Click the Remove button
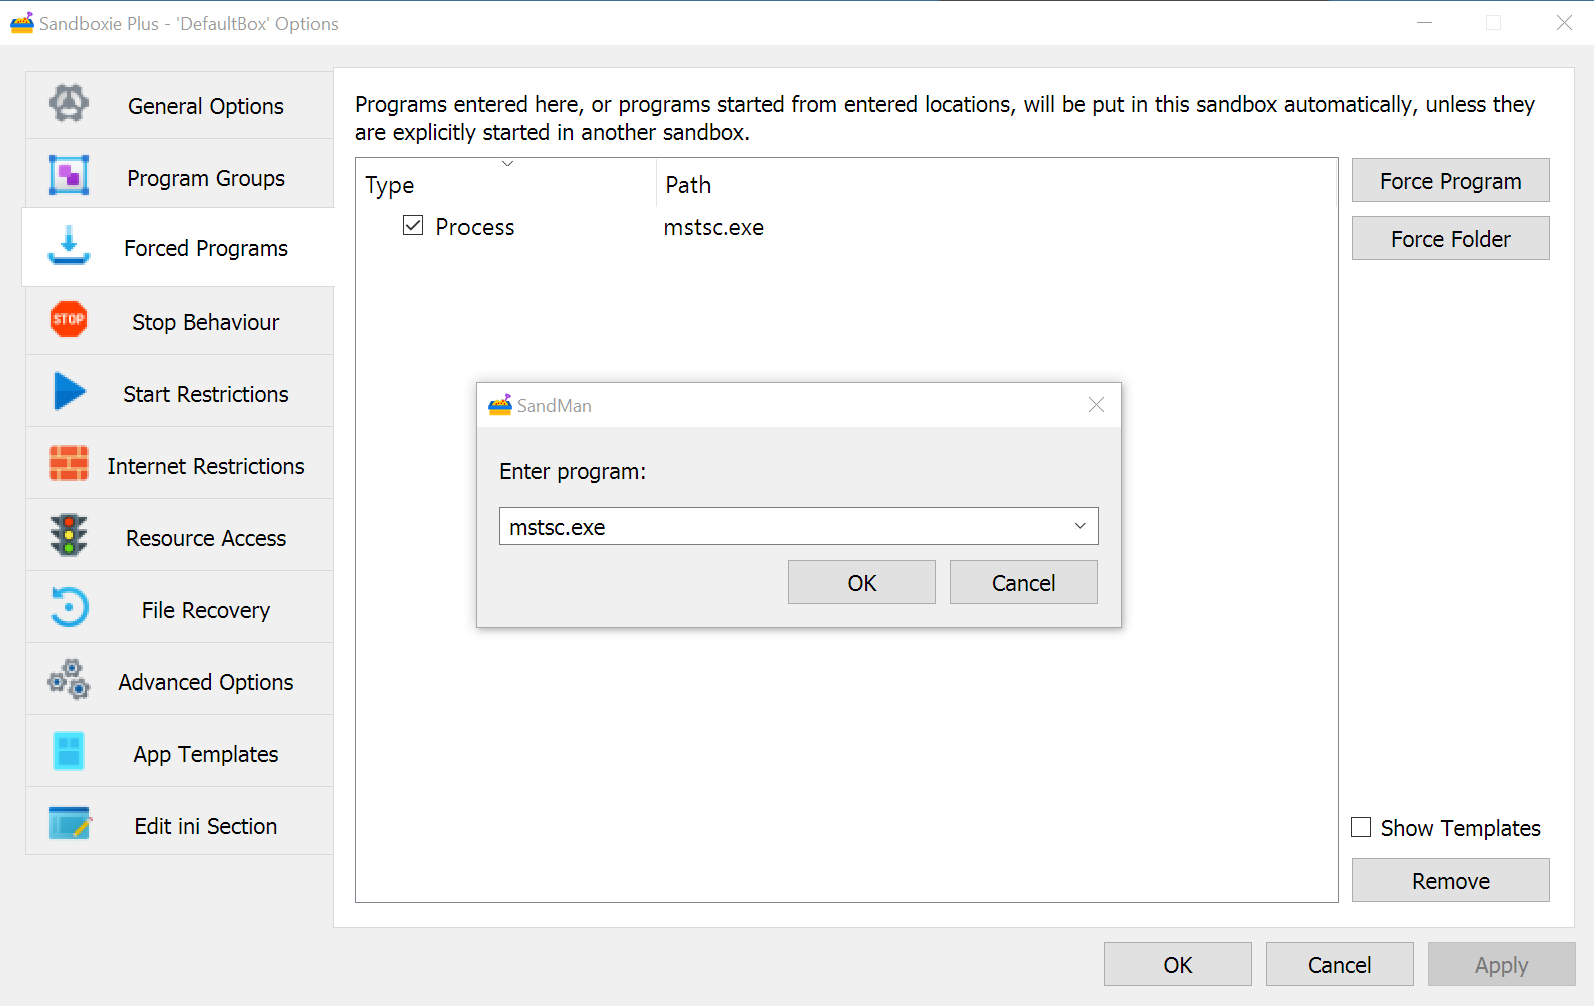Image resolution: width=1594 pixels, height=1006 pixels. coord(1450,880)
